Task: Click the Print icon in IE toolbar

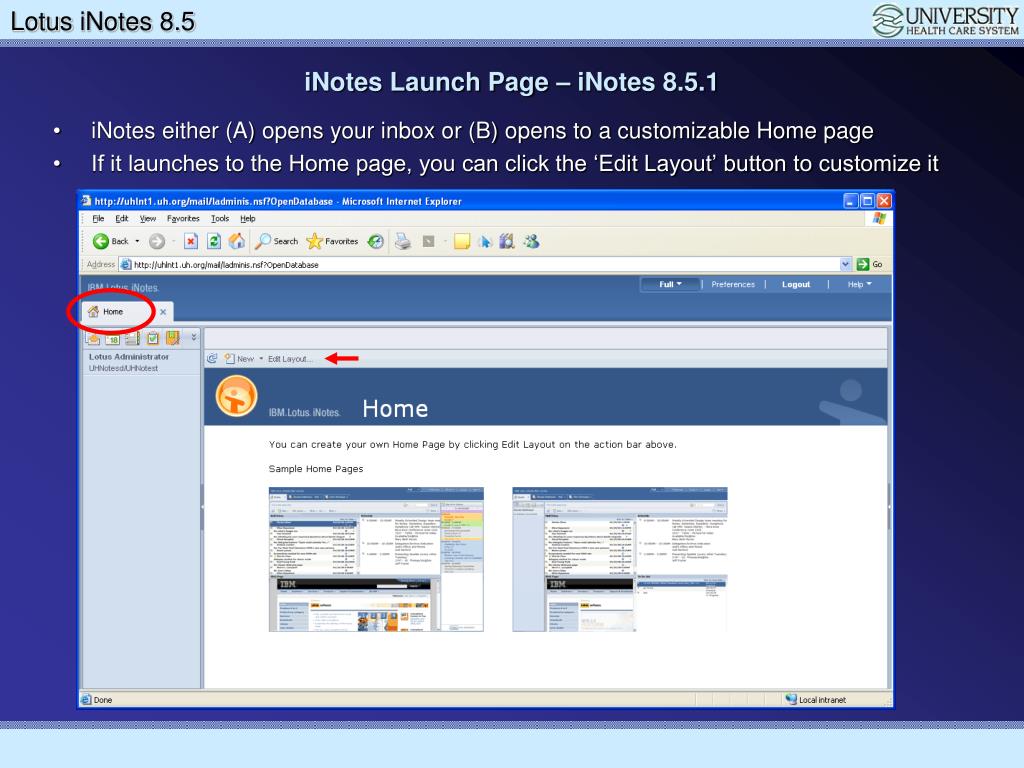Action: (403, 242)
